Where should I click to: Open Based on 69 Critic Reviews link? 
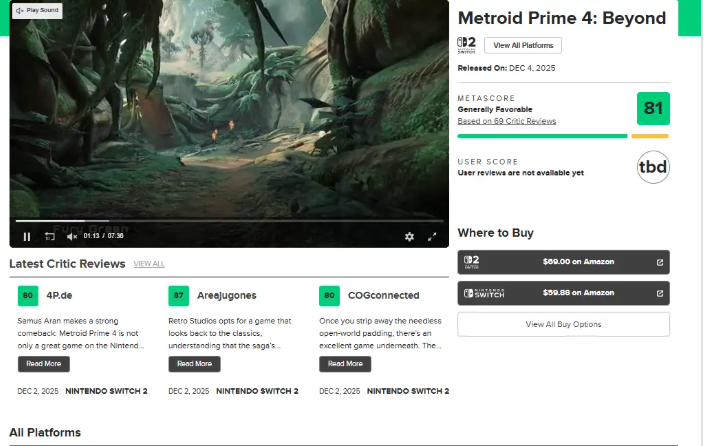[x=506, y=121]
